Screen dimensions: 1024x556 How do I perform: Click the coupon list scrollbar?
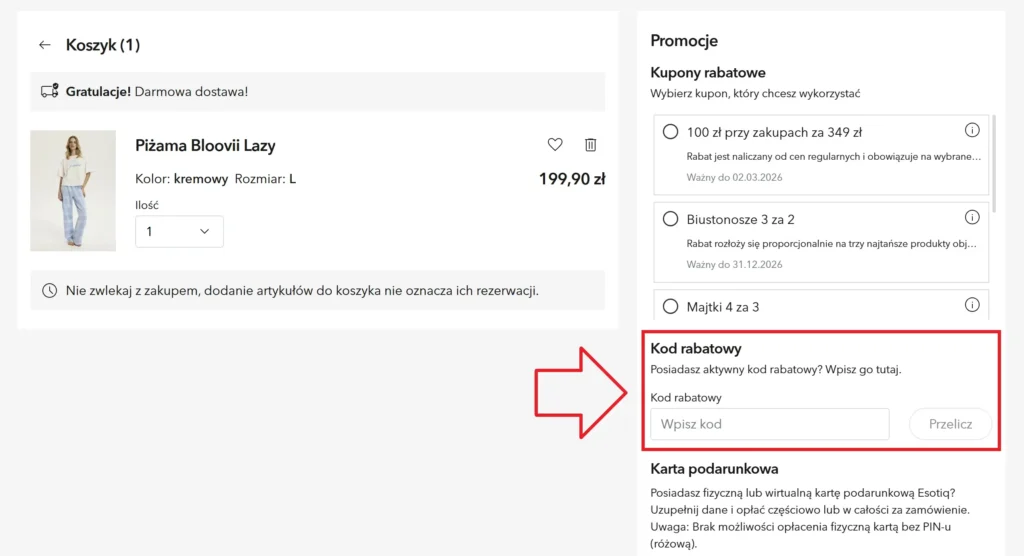(994, 163)
